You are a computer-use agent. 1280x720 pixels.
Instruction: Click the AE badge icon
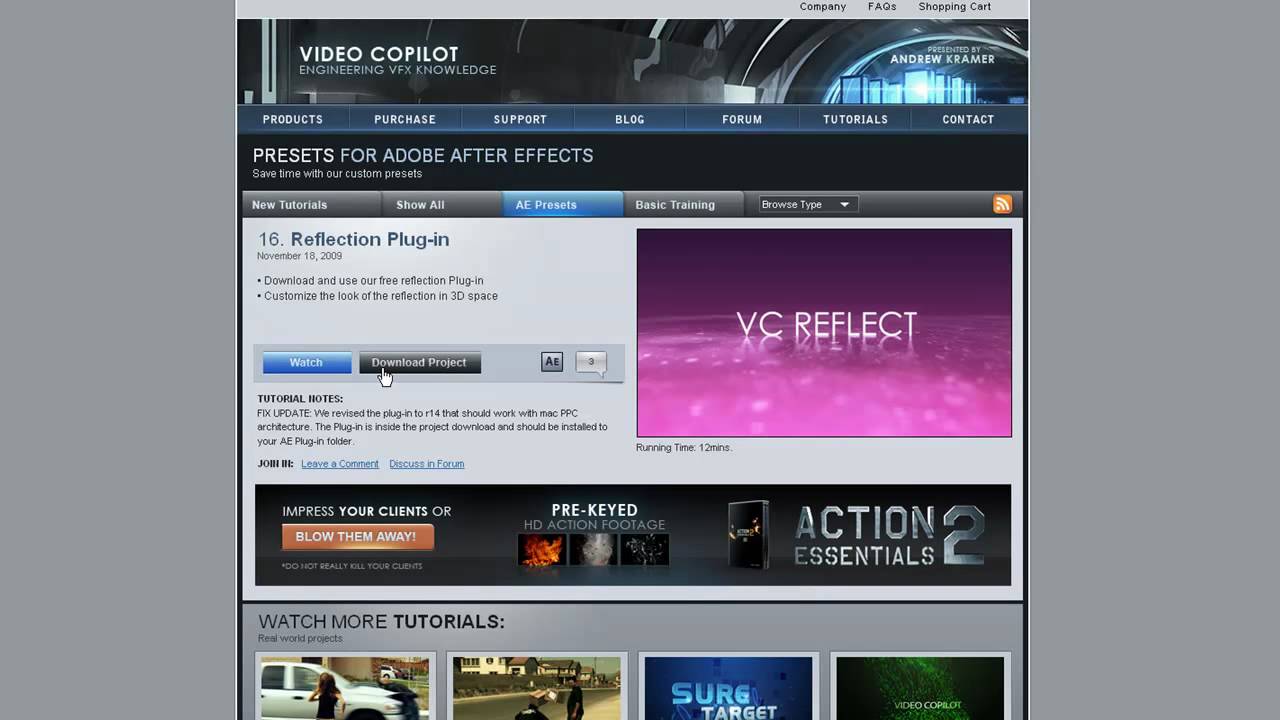coord(552,362)
